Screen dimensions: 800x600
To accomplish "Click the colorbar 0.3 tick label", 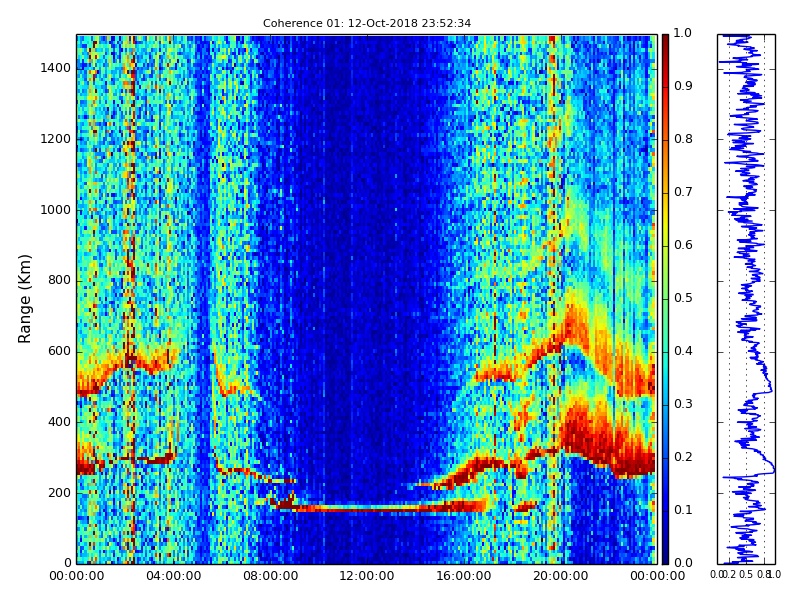I will (683, 404).
